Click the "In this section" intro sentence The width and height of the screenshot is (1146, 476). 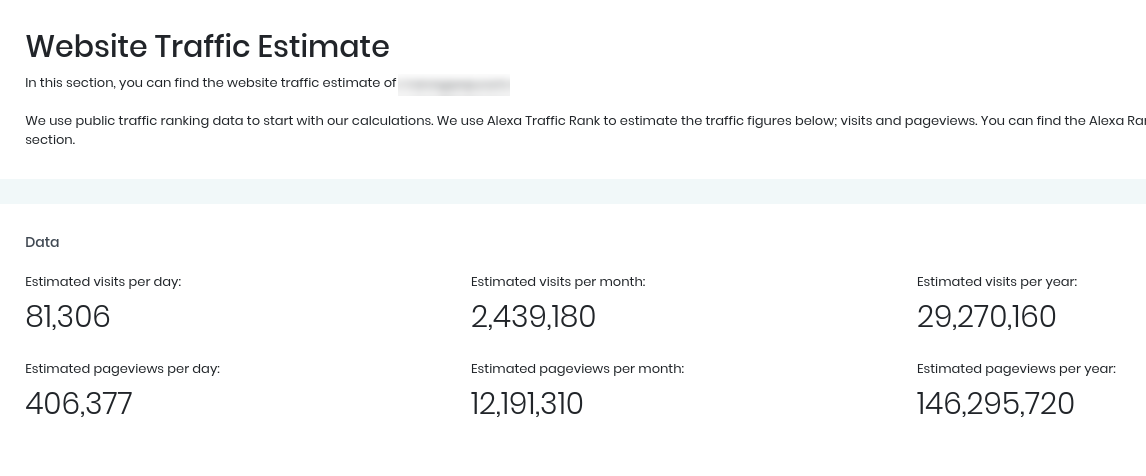click(210, 83)
